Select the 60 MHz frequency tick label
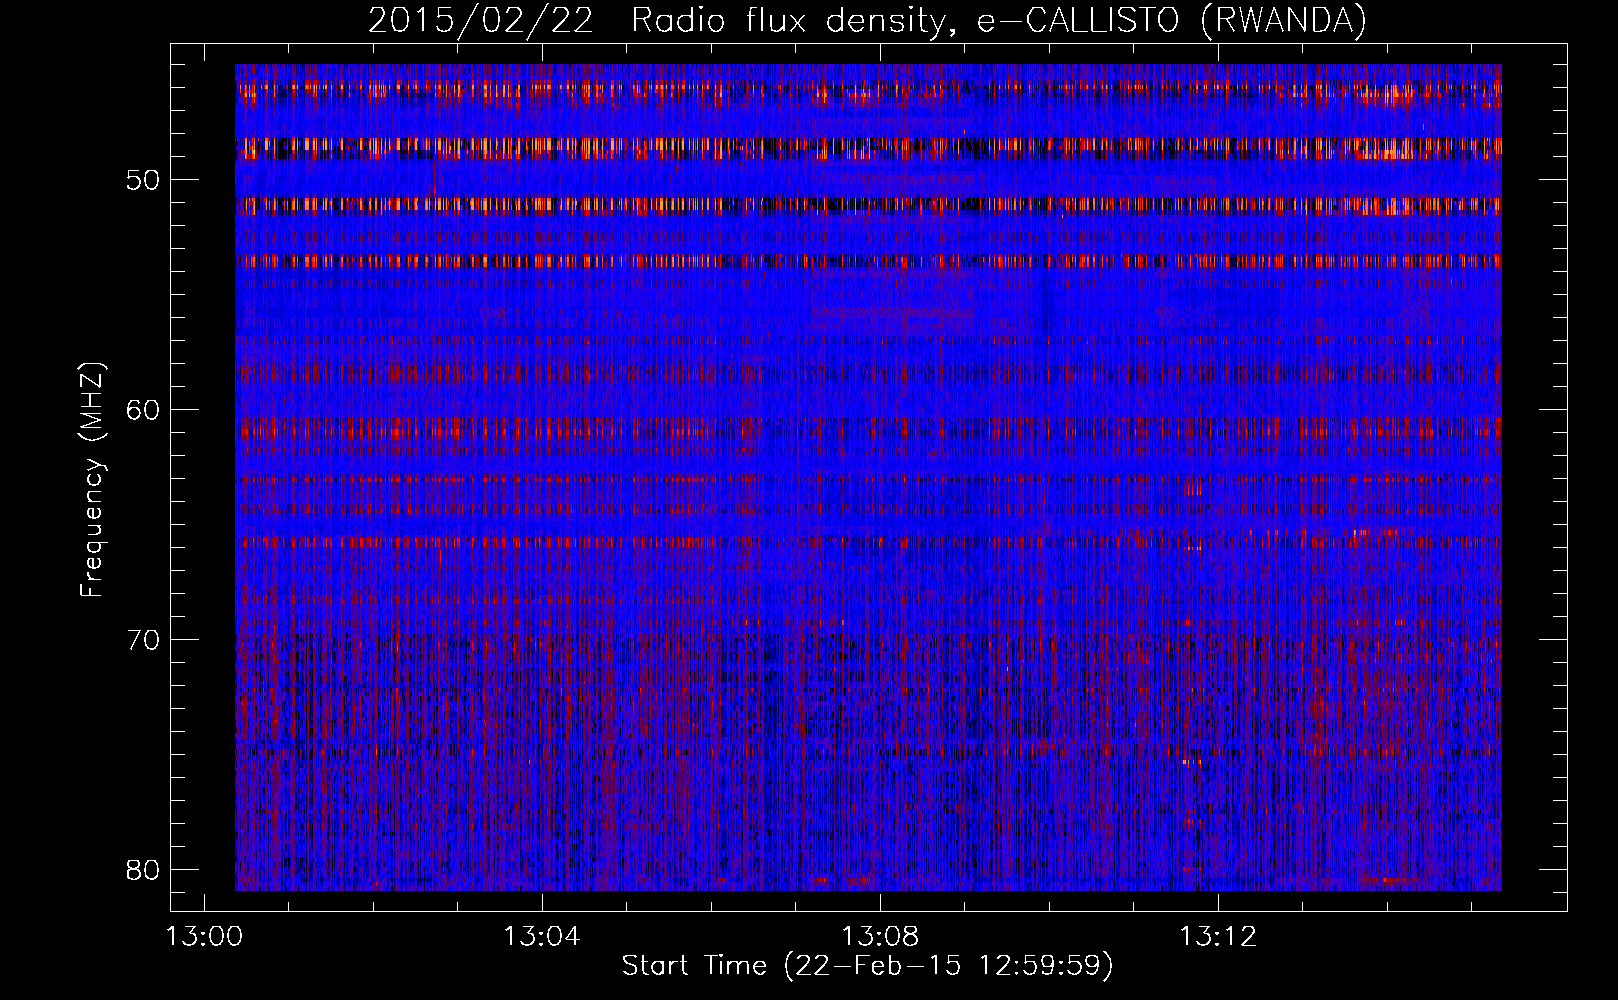The height and width of the screenshot is (1000, 1618). [x=144, y=410]
